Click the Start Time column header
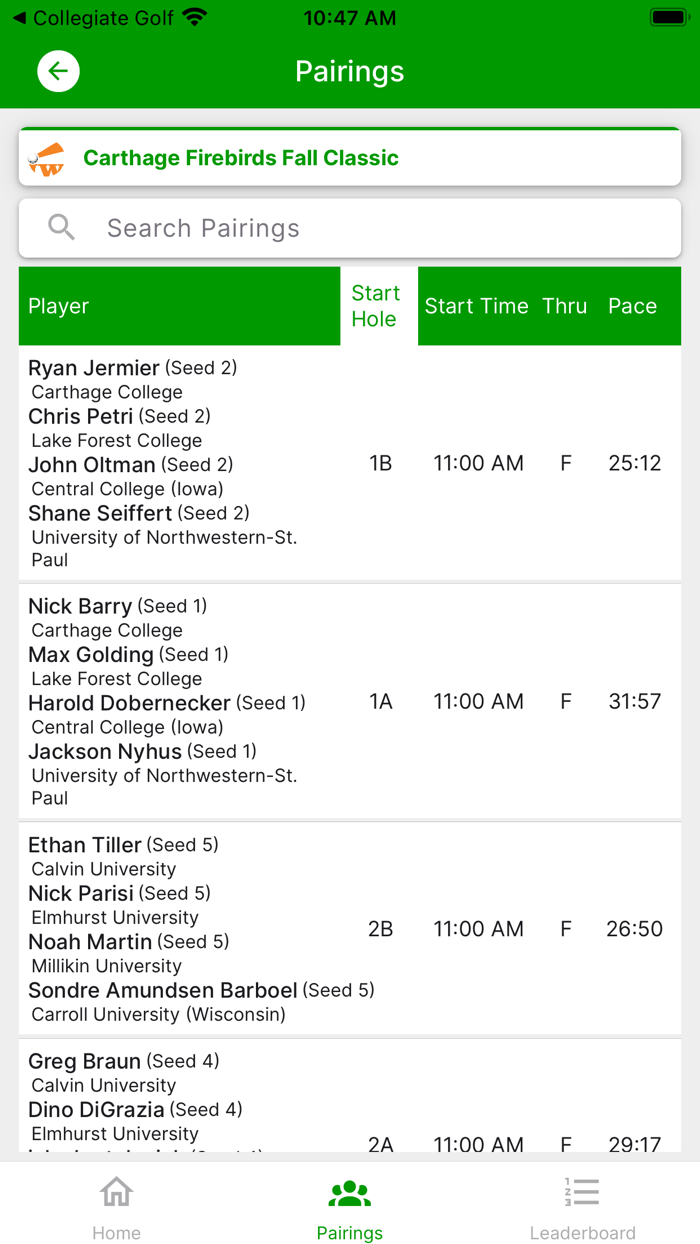This screenshot has width=700, height=1244. (x=478, y=306)
